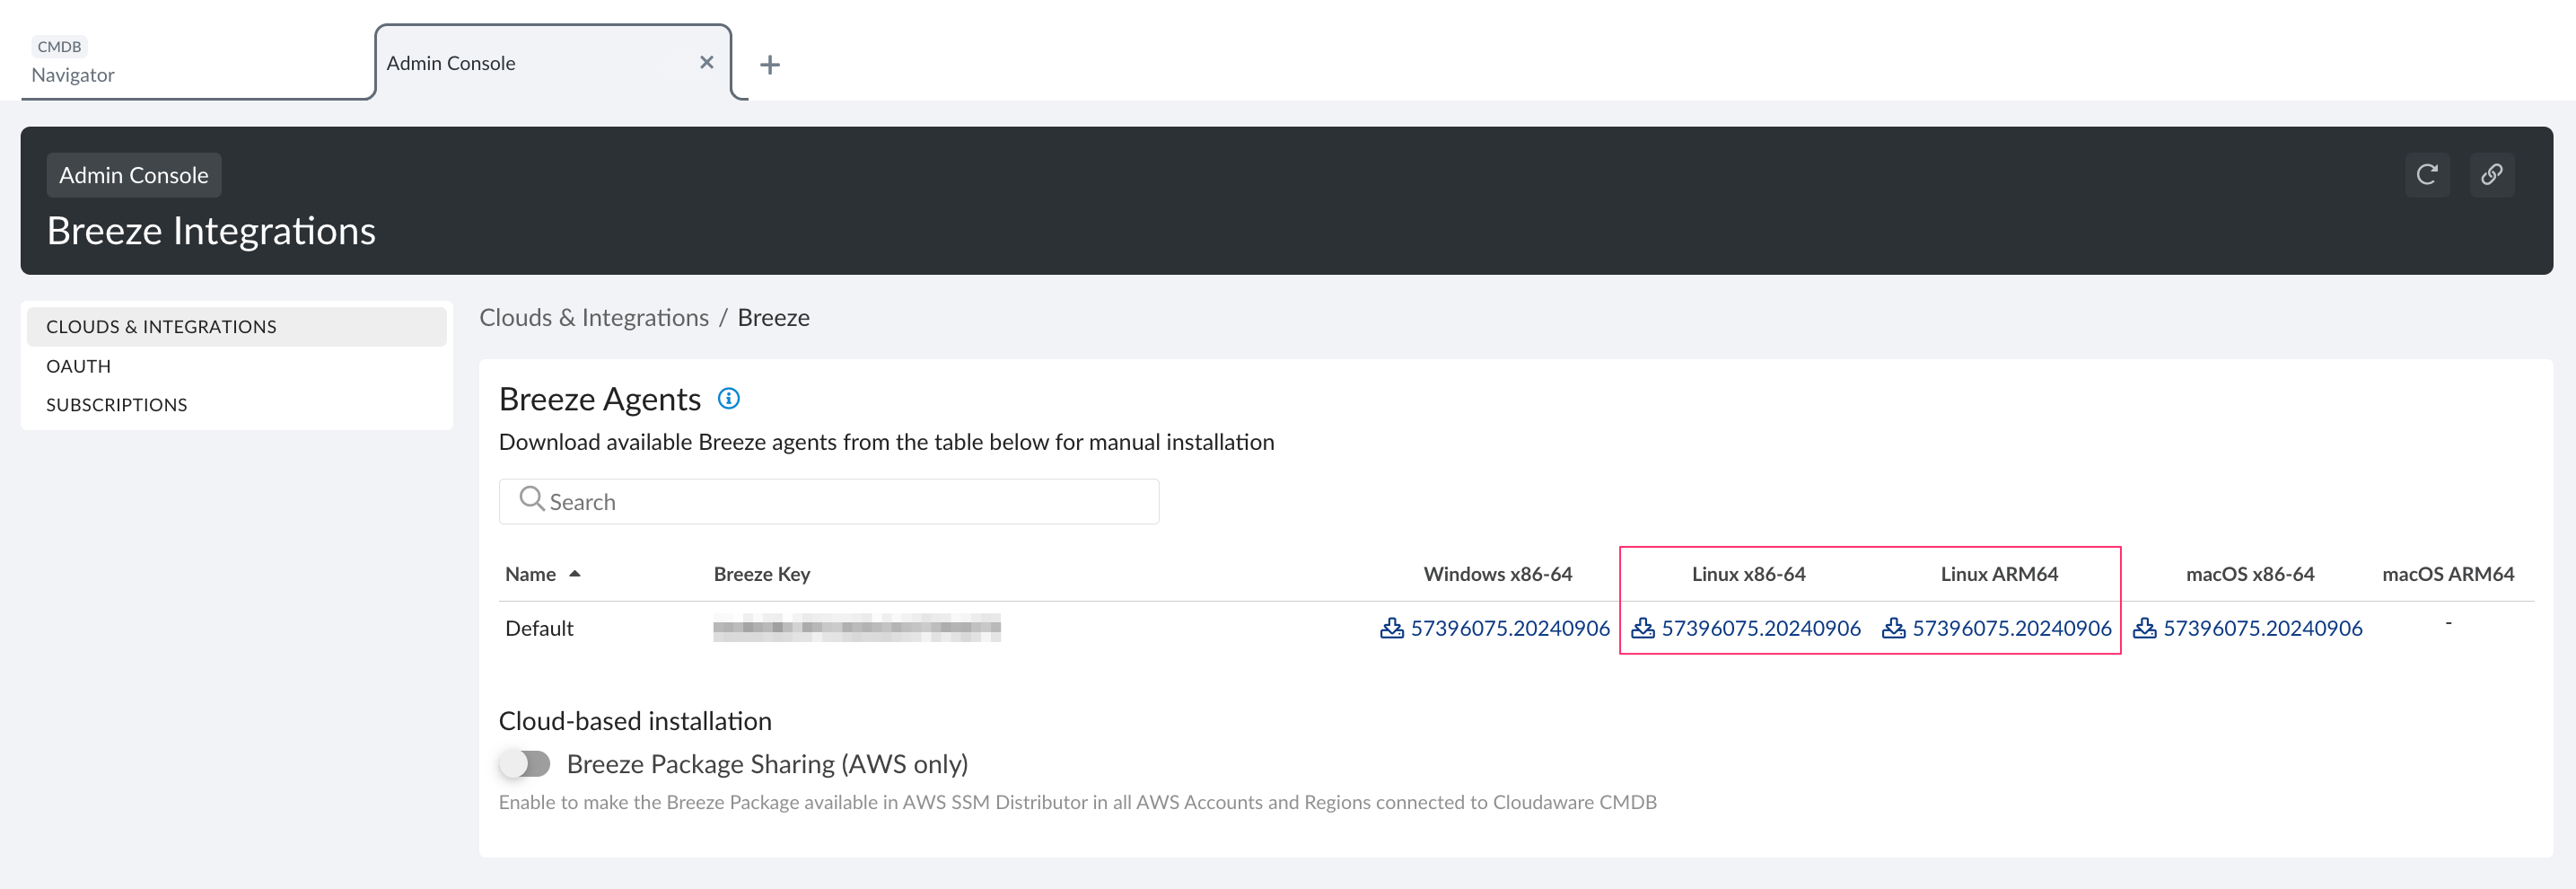Toggle sort order on the Name column
This screenshot has width=2576, height=889.
[575, 574]
